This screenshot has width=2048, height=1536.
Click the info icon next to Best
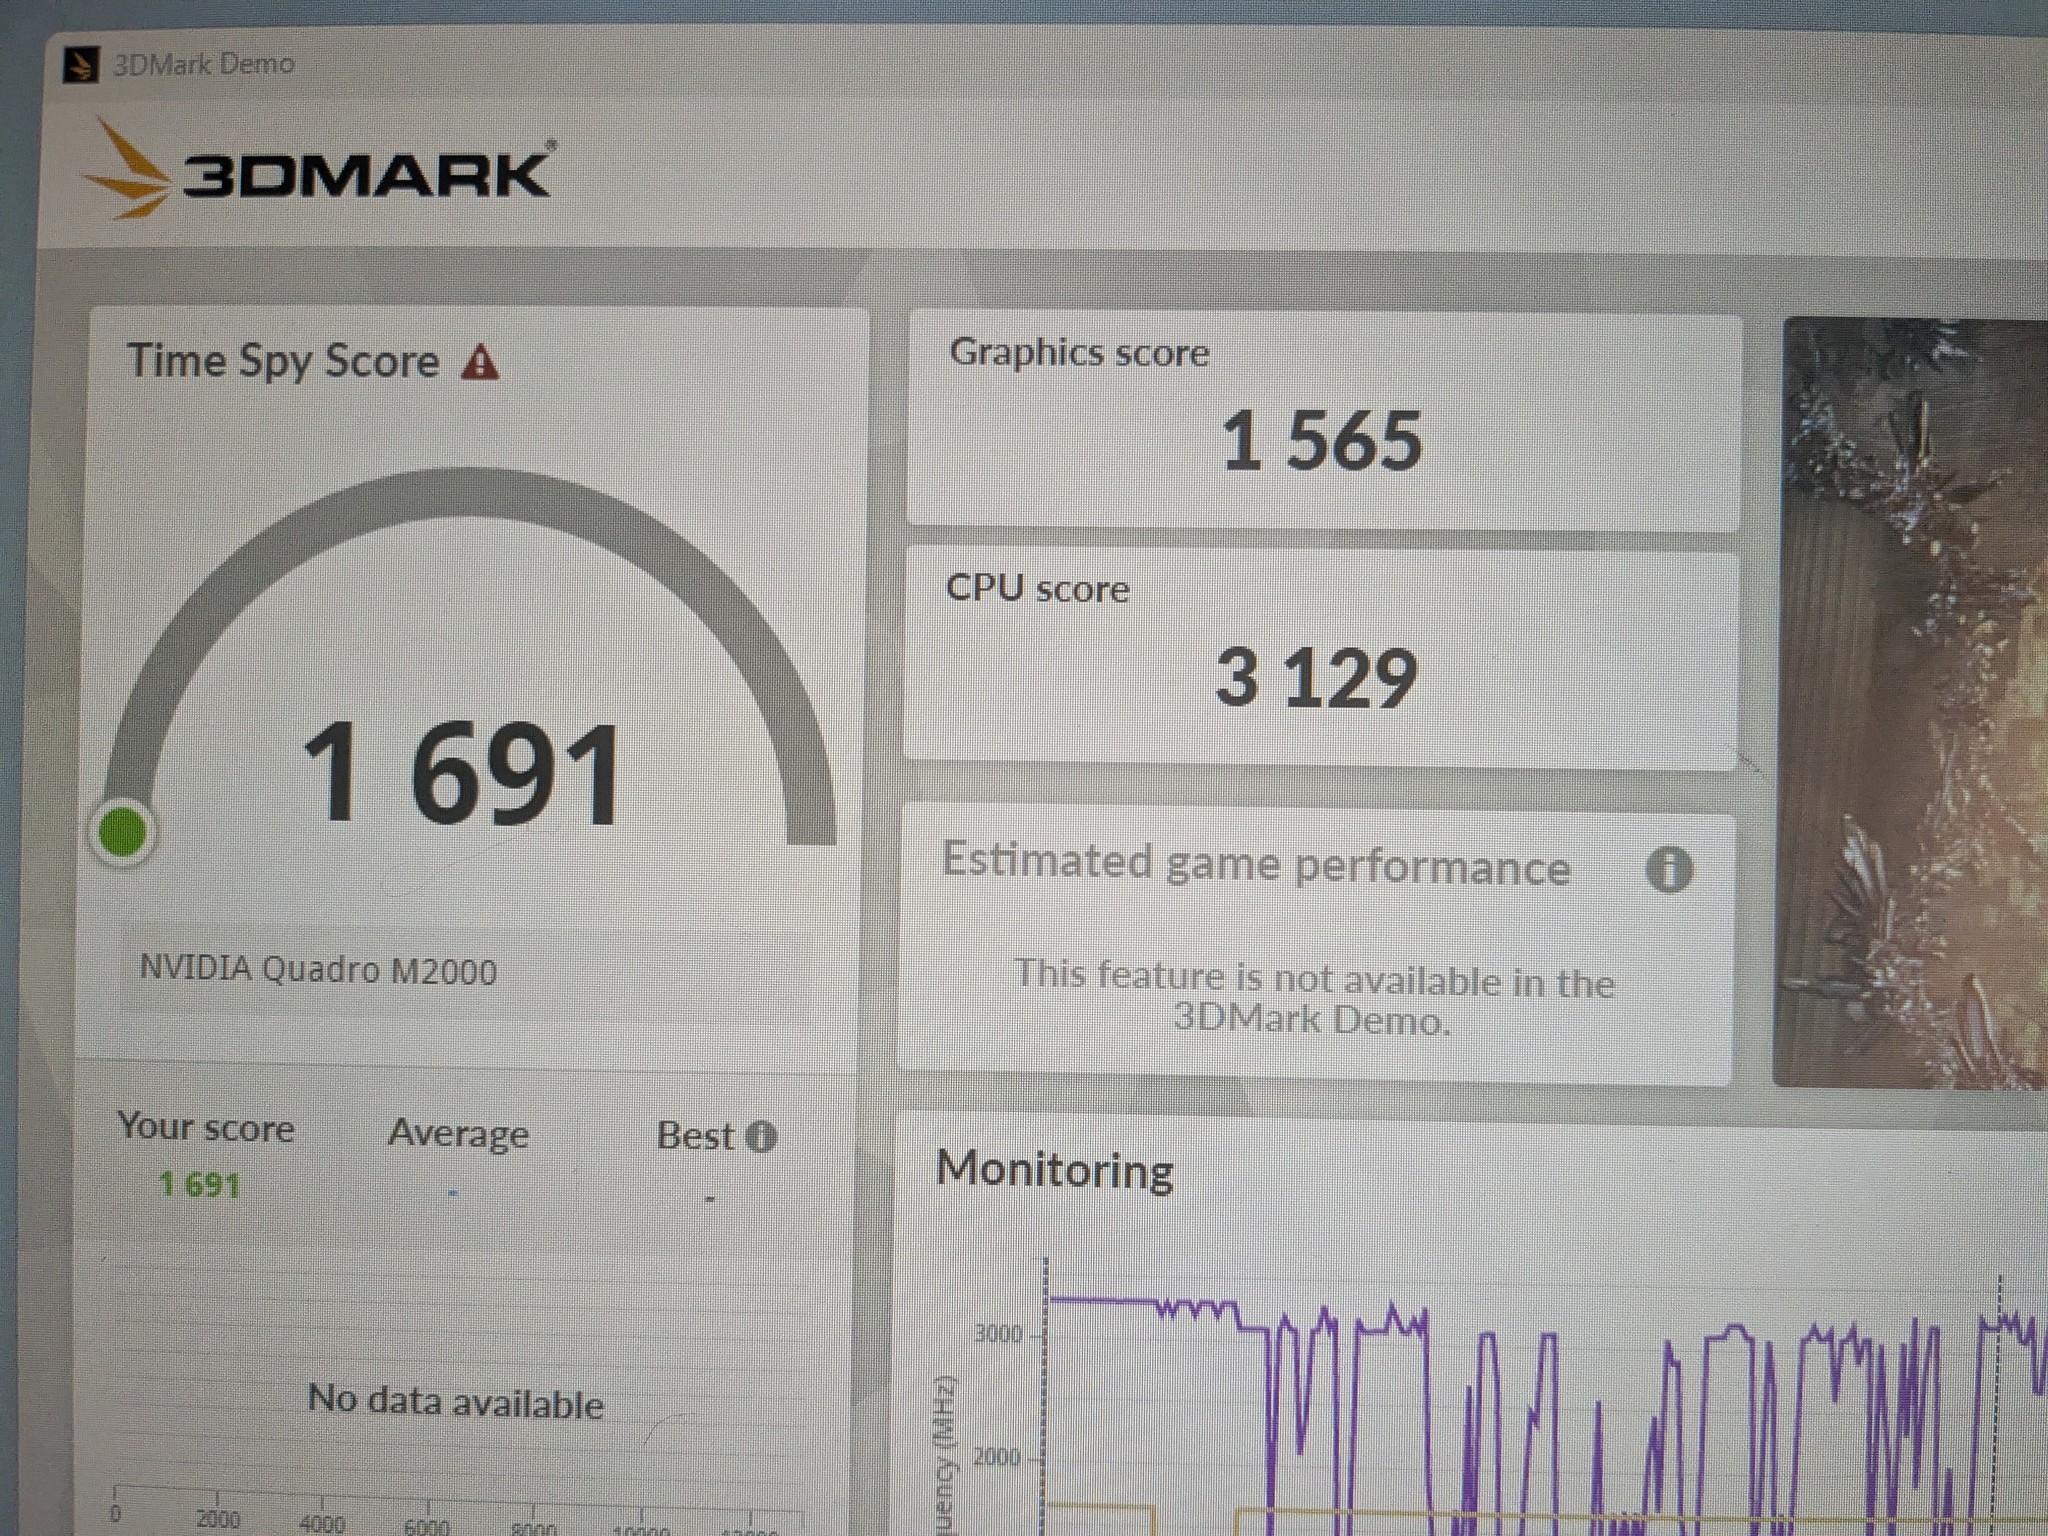coord(761,1137)
